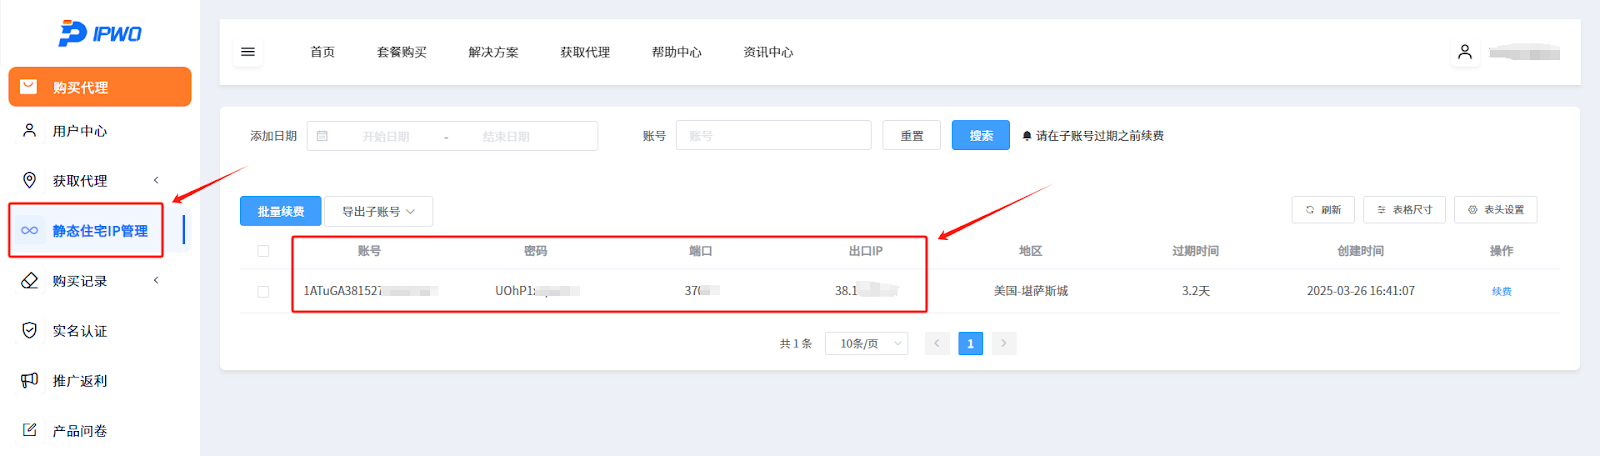The image size is (1600, 456).
Task: Click the 账号 search input field
Action: (773, 136)
